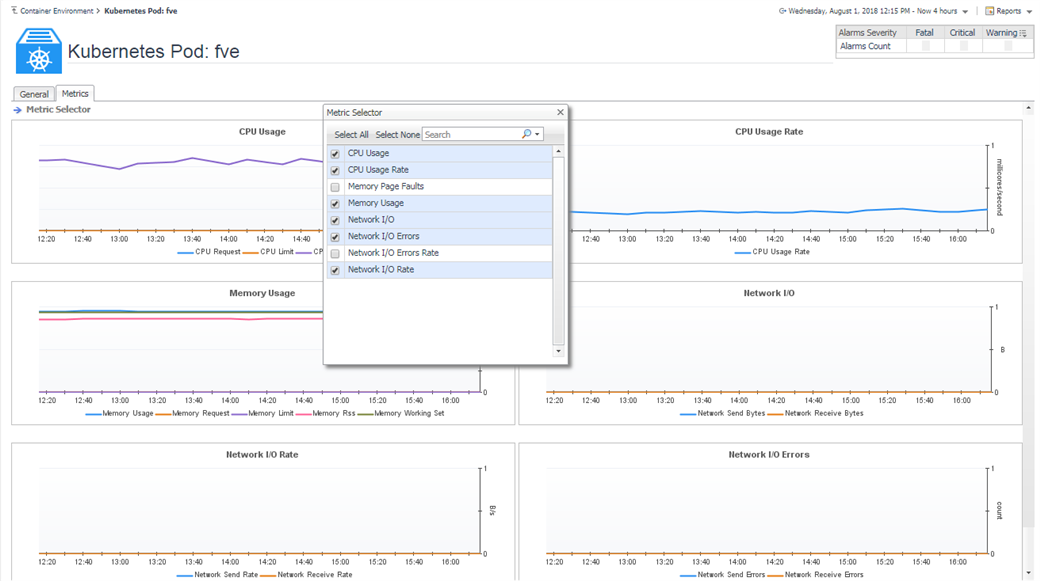Screen dimensions: 1040x581
Task: Click the Reports page icon
Action: (x=990, y=11)
